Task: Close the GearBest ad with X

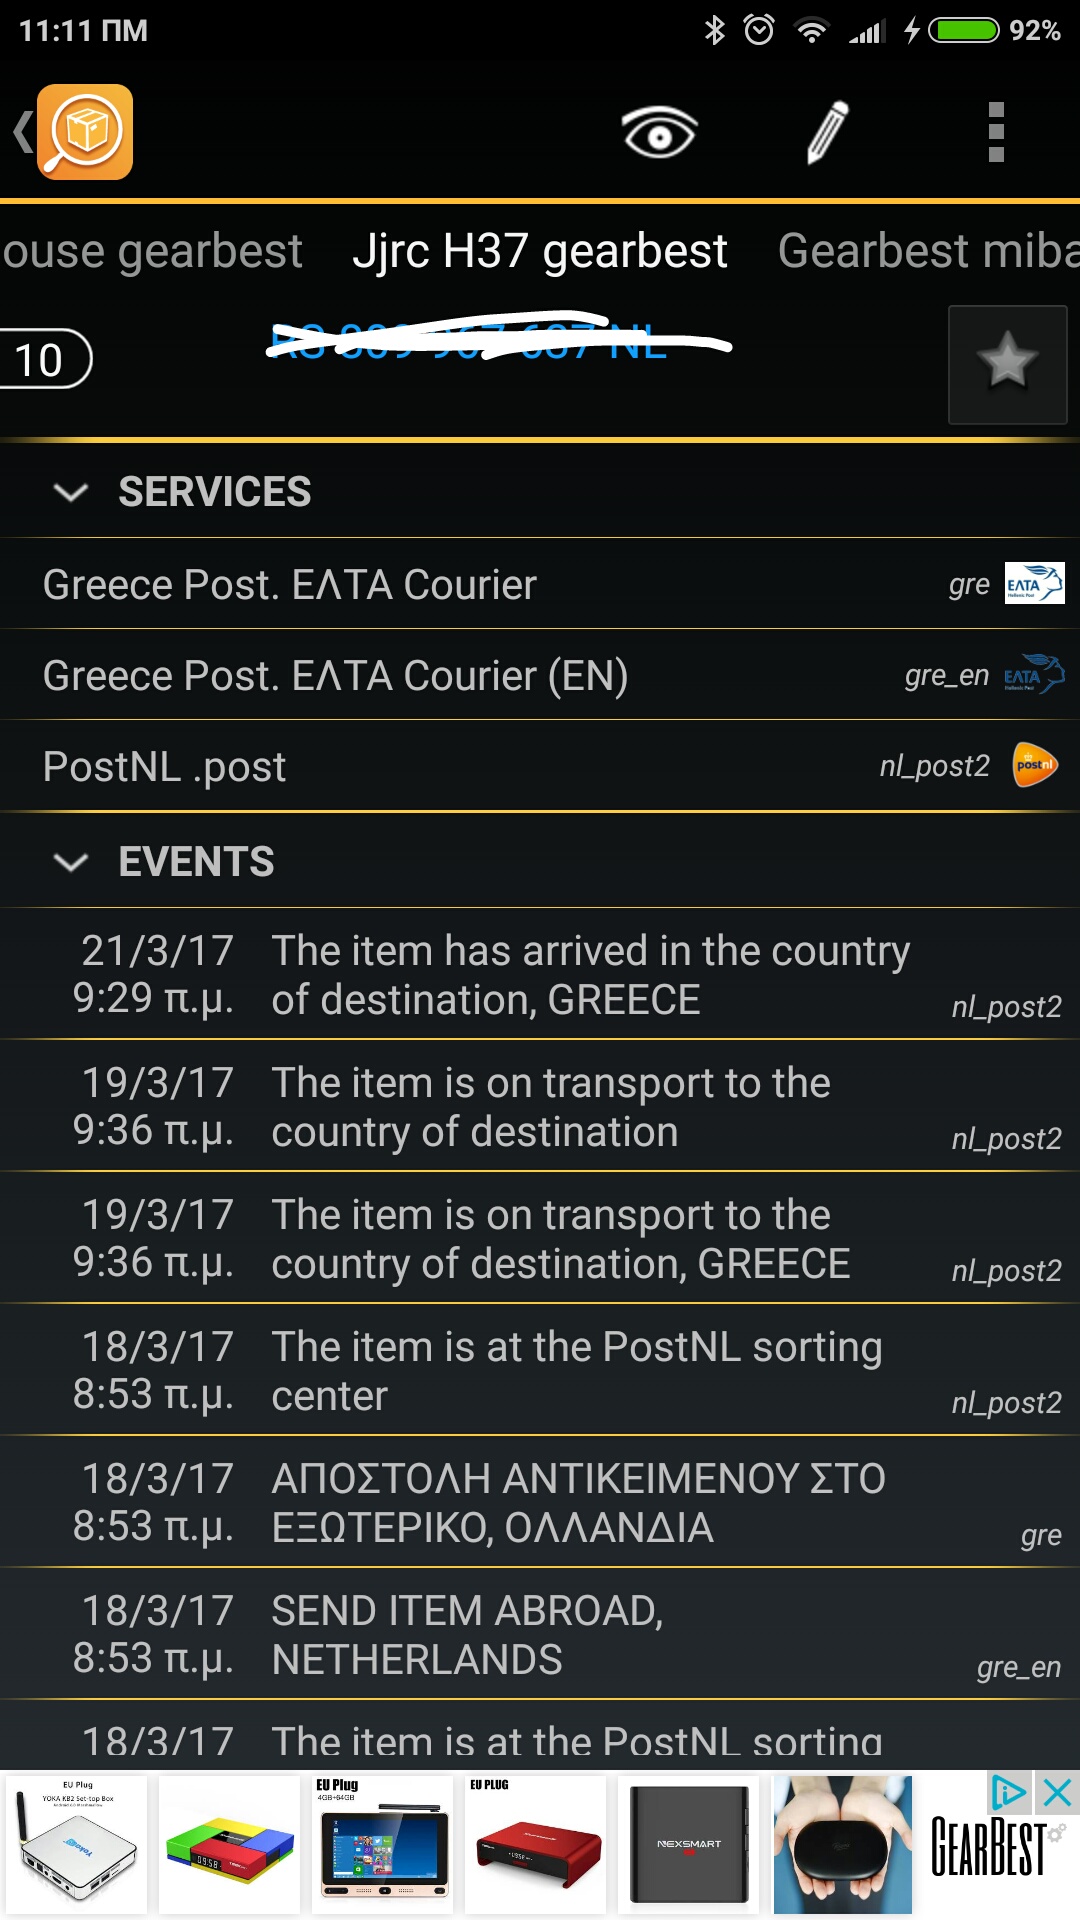Action: pos(1056,1794)
